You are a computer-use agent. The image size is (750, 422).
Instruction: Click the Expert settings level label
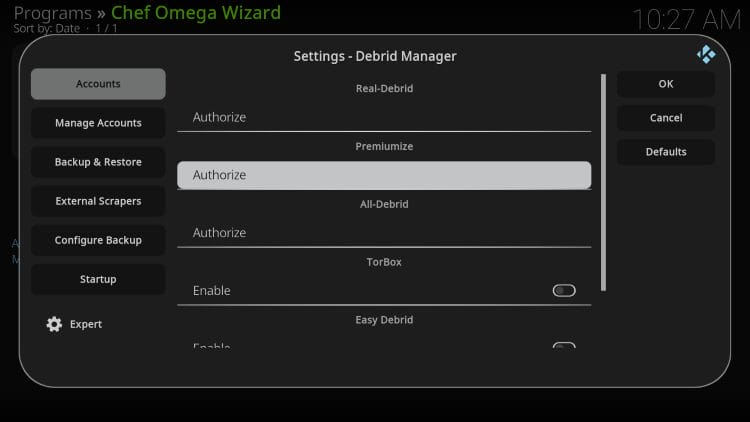(x=86, y=324)
